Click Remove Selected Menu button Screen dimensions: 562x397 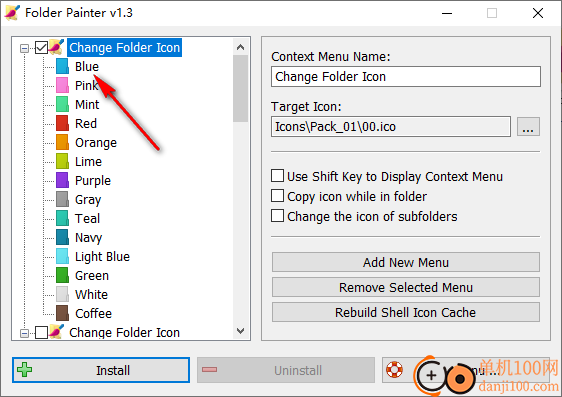(406, 287)
